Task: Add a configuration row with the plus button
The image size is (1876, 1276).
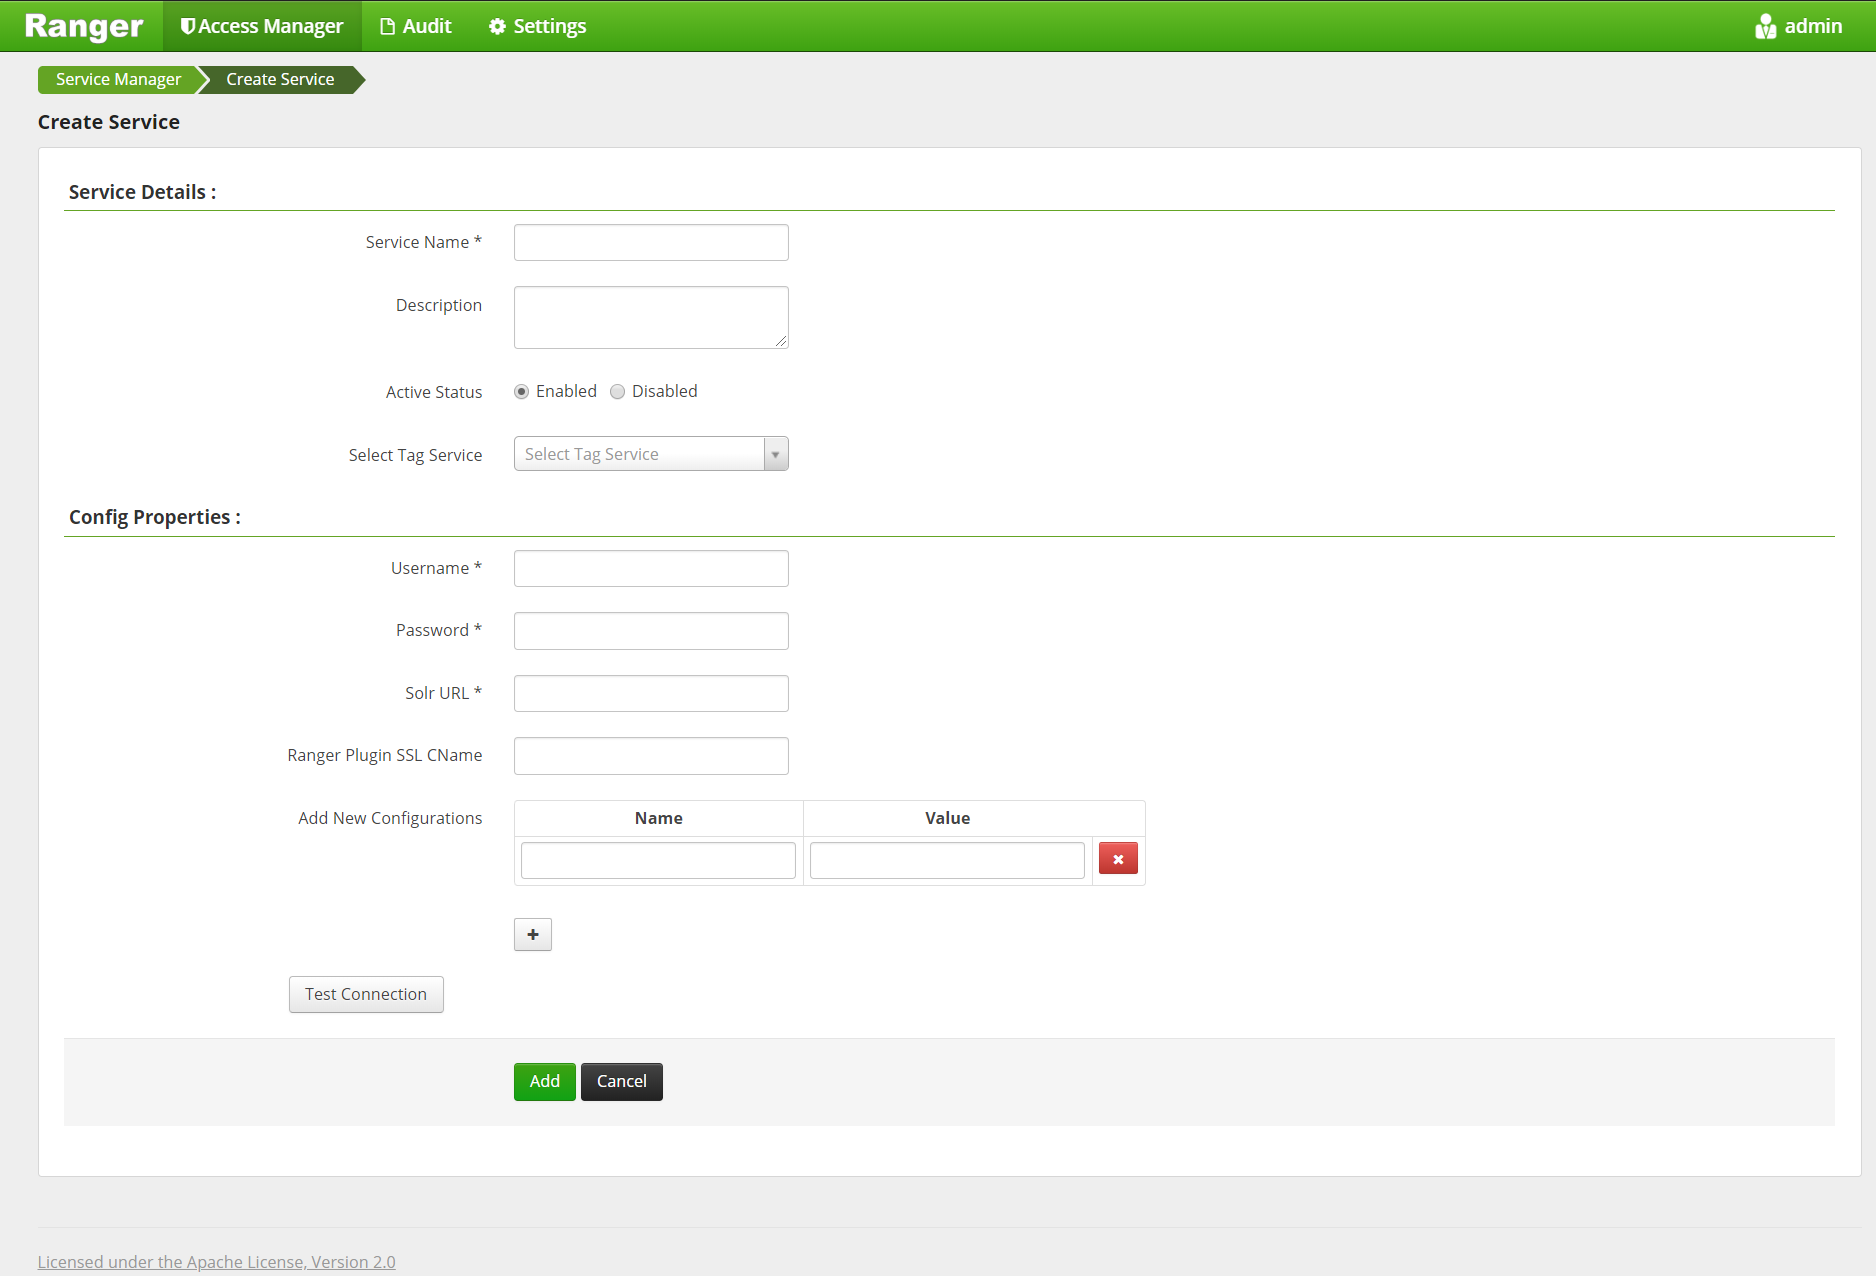Action: (532, 934)
